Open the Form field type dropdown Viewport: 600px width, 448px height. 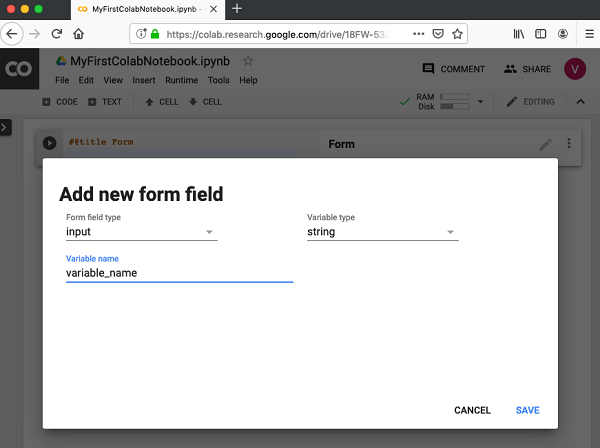142,232
